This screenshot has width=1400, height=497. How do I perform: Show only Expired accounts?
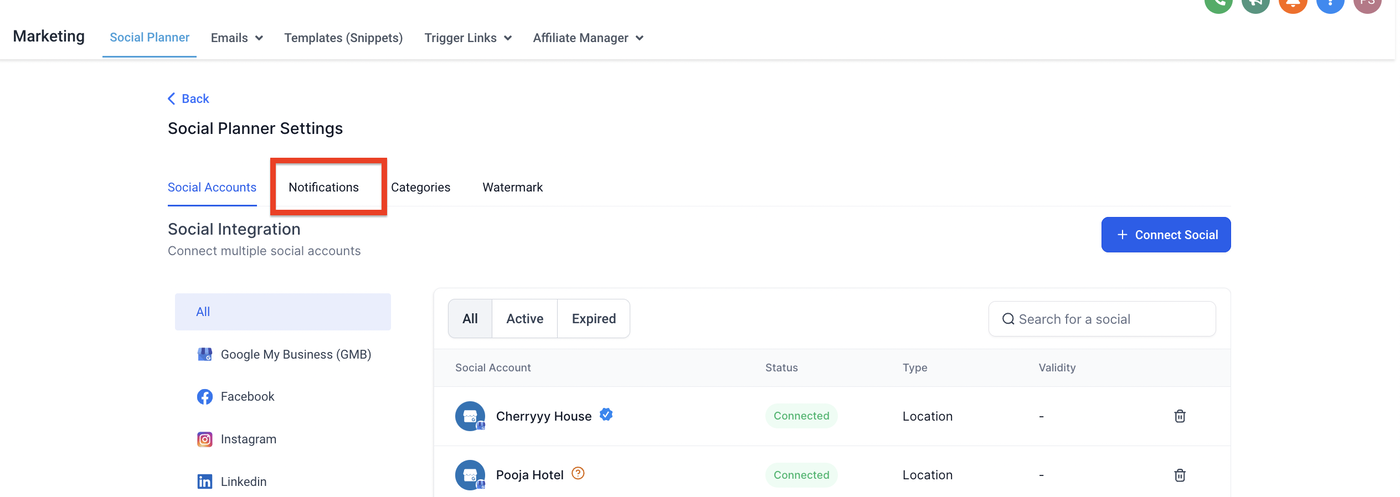(x=593, y=319)
